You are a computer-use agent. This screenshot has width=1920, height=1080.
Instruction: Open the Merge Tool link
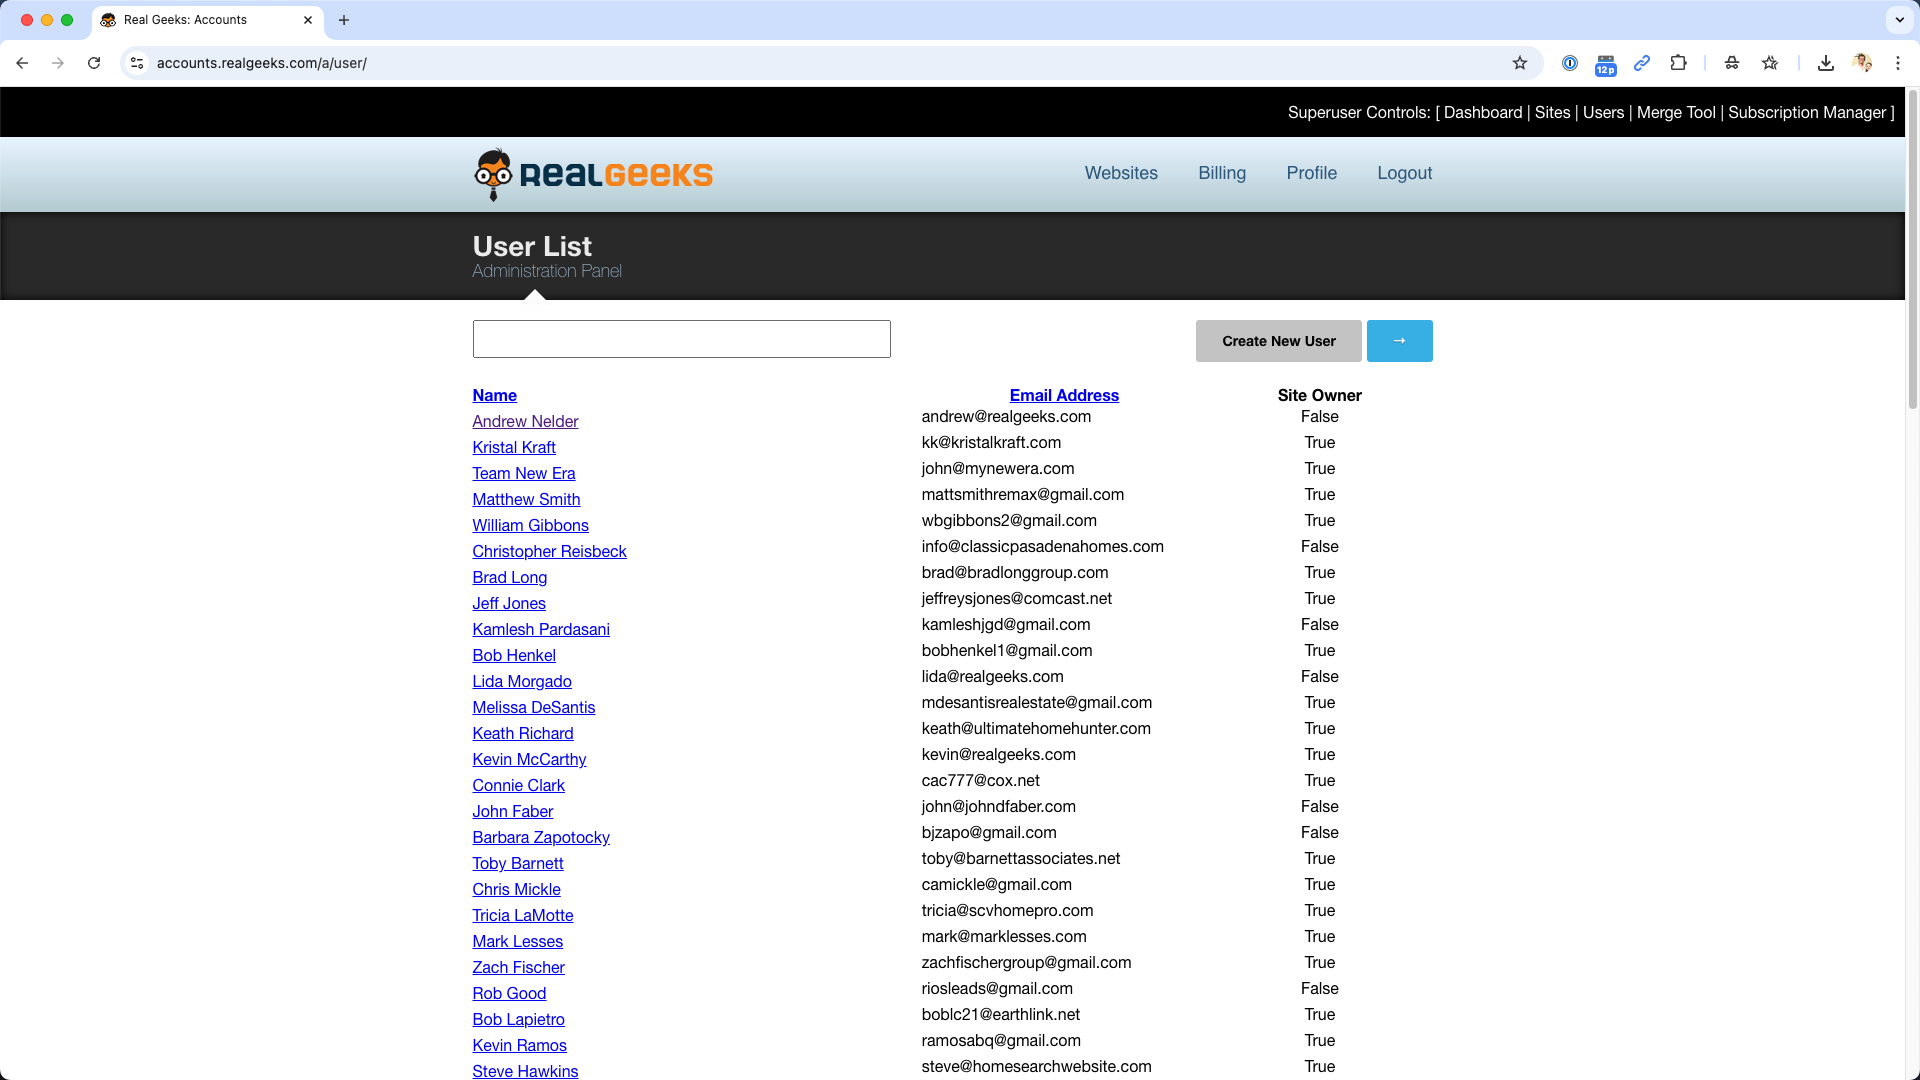[x=1676, y=113]
